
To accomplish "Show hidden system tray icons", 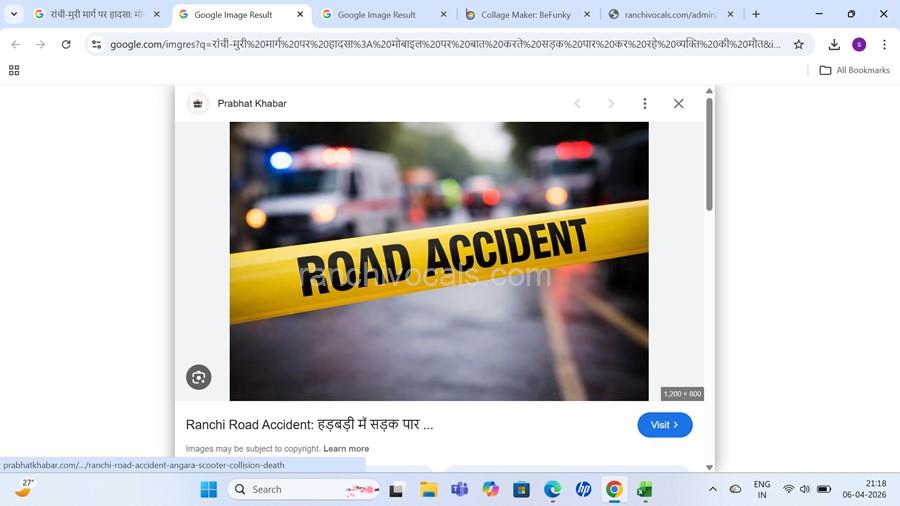I will tap(712, 489).
